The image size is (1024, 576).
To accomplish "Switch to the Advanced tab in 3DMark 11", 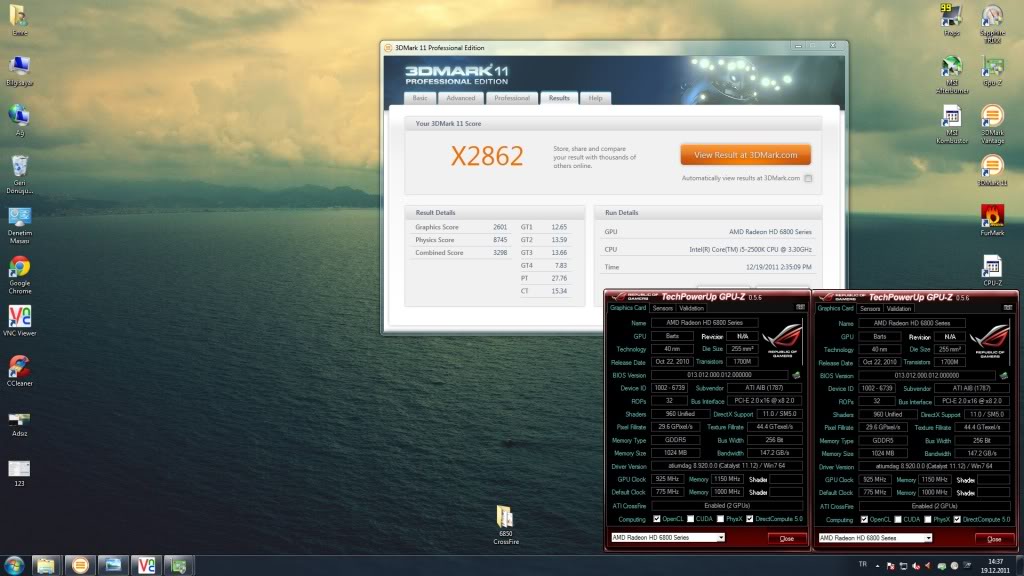I will (460, 98).
